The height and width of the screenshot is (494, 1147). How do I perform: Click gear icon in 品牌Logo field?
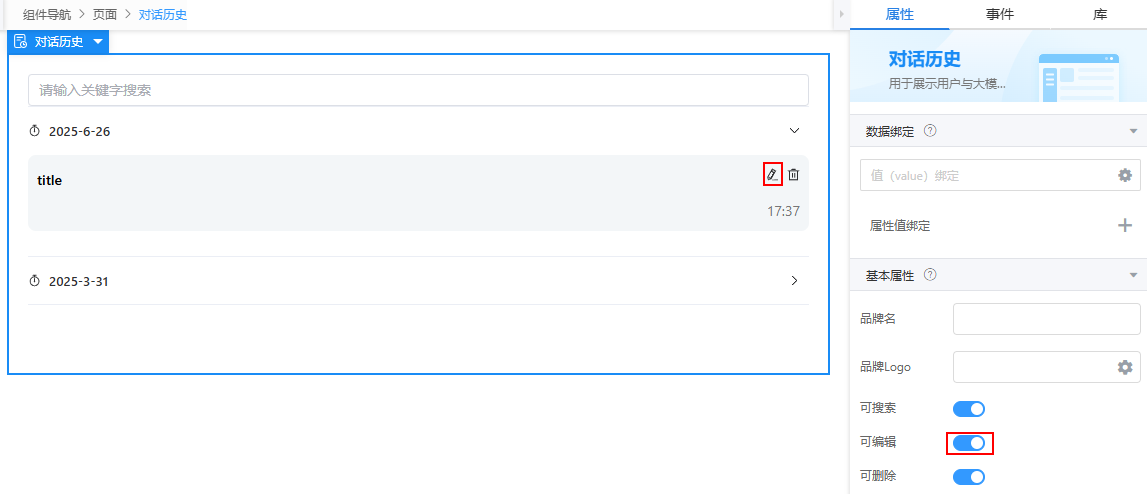pyautogui.click(x=1125, y=367)
